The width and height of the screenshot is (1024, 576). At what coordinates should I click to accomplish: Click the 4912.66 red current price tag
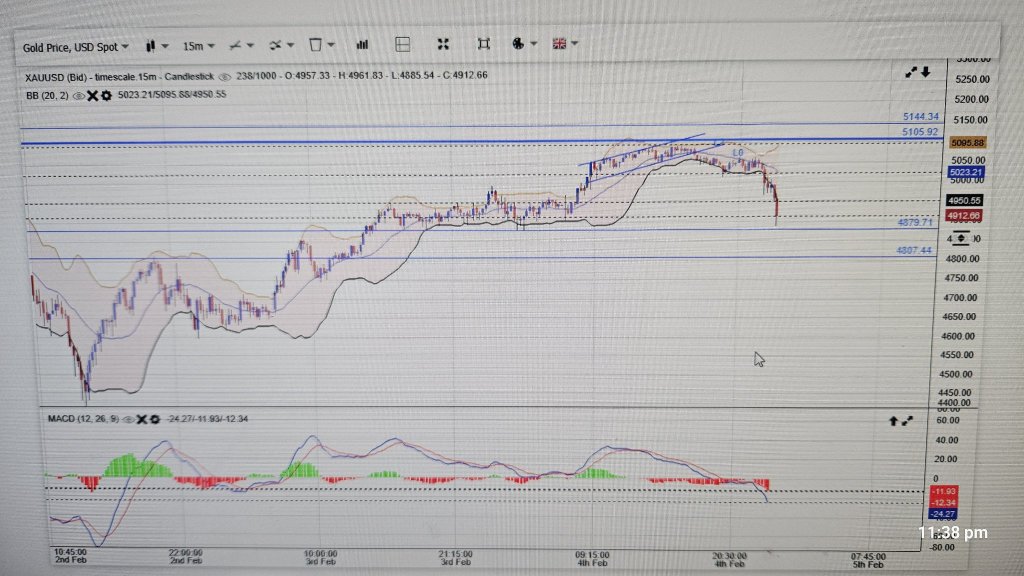coord(963,216)
